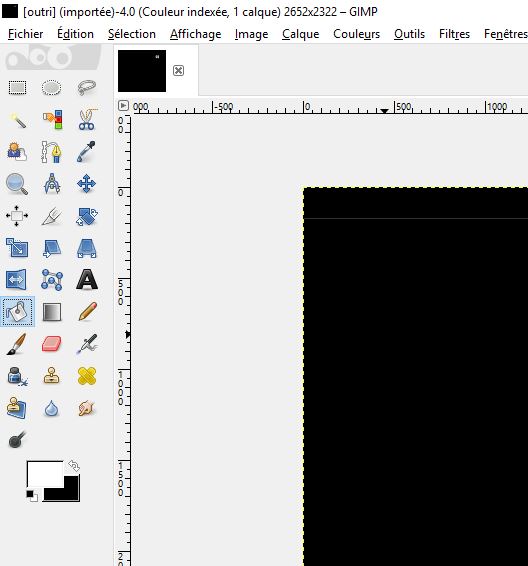This screenshot has height=566, width=528.
Task: Select the Flip tool
Action: 17,280
